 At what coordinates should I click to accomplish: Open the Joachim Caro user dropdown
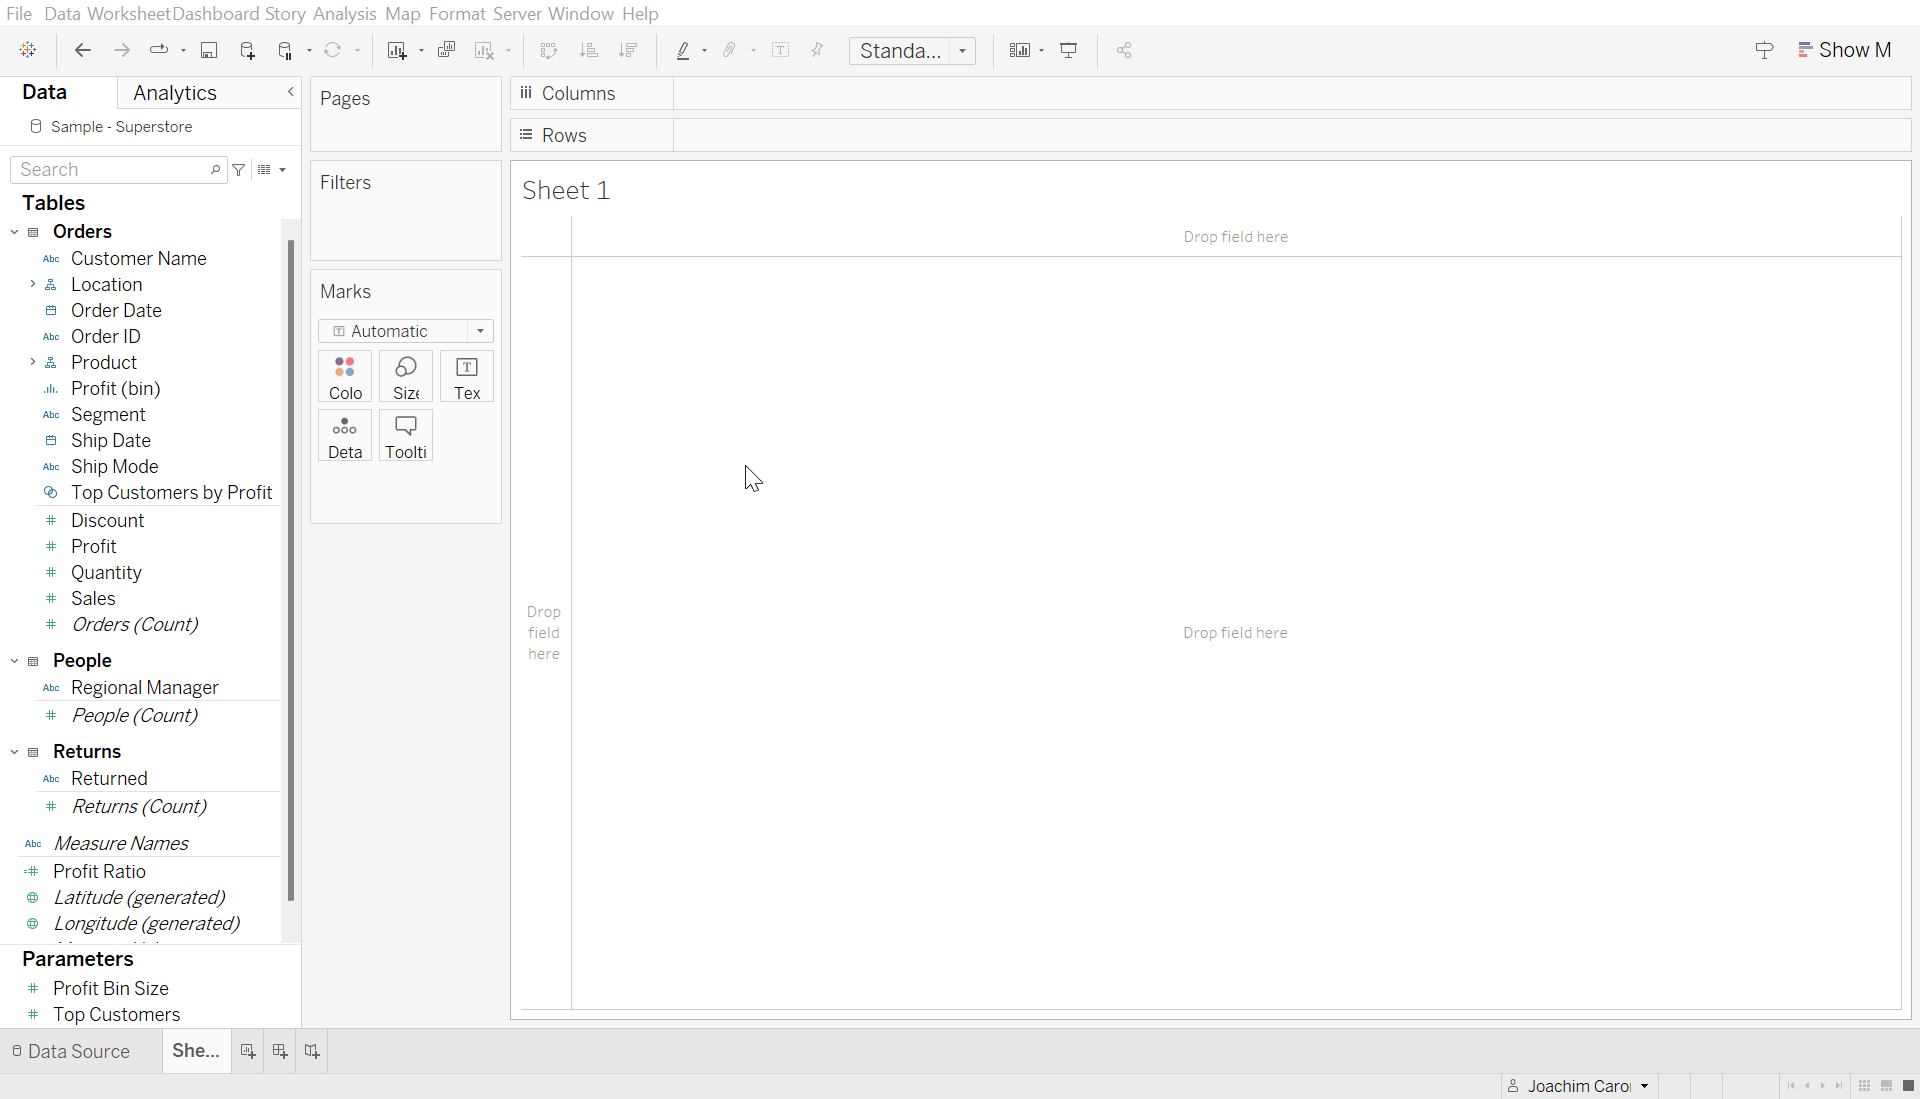coord(1580,1086)
